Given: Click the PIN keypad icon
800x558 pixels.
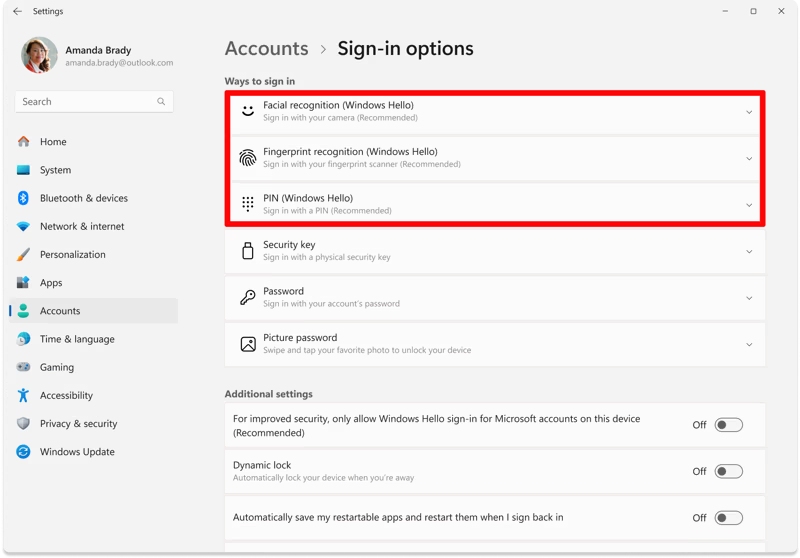Looking at the screenshot, I should (x=248, y=204).
